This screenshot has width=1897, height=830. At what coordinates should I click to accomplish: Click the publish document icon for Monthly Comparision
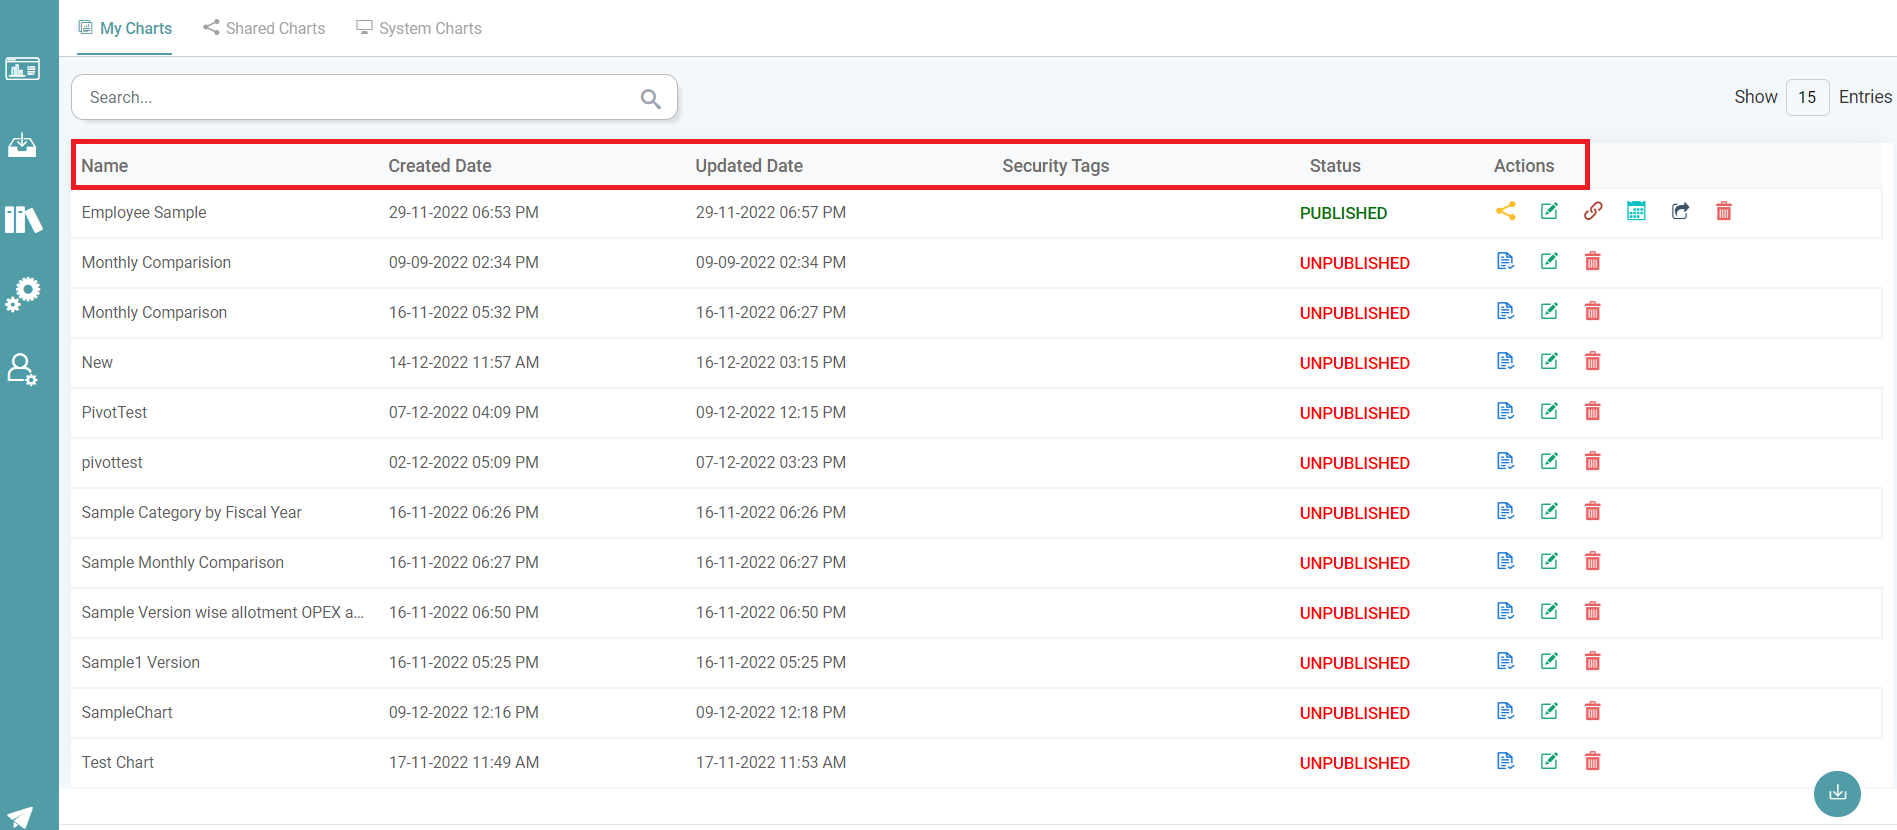coord(1505,261)
